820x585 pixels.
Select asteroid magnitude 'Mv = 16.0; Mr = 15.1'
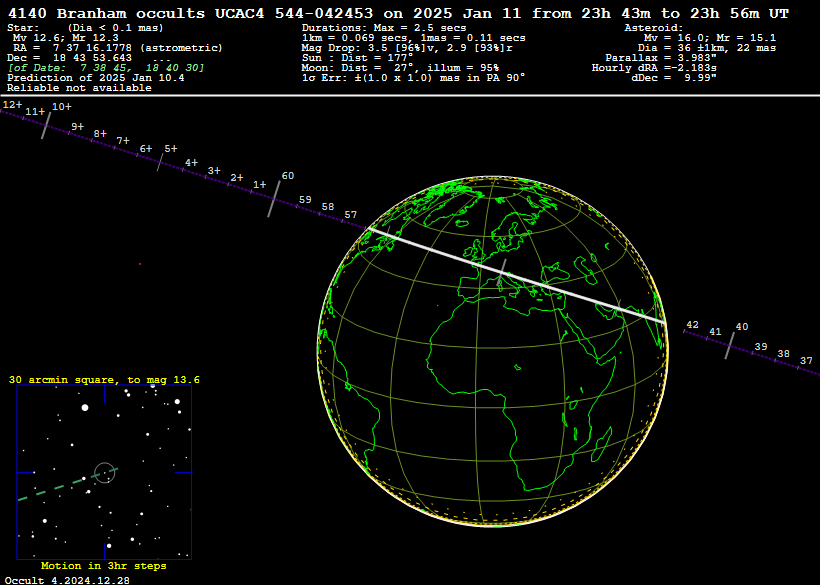(x=710, y=38)
